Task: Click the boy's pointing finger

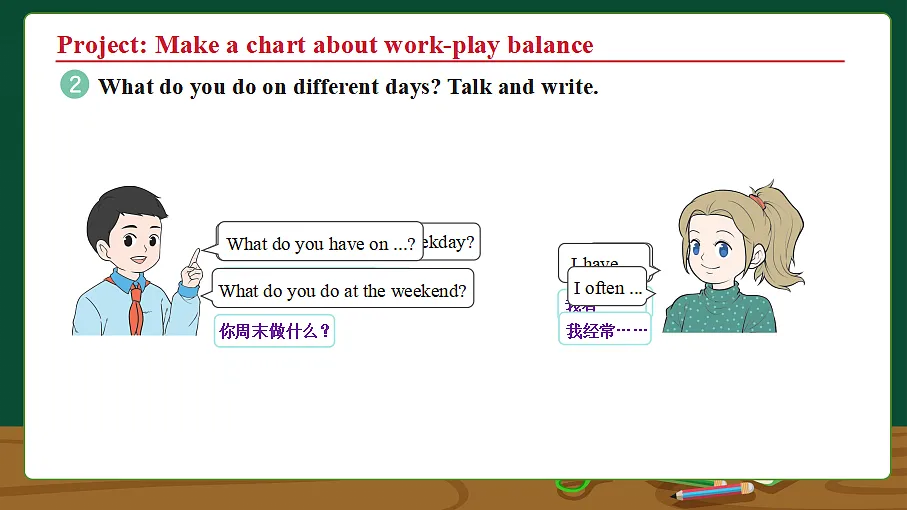Action: coord(194,257)
